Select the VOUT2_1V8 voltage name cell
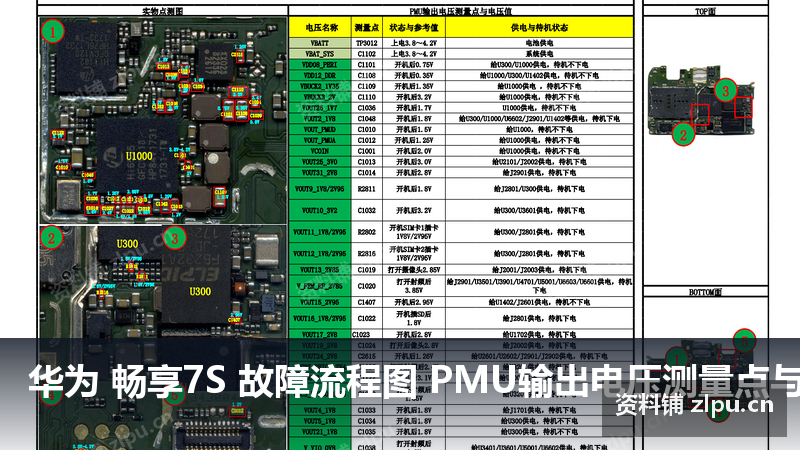 pyautogui.click(x=320, y=118)
